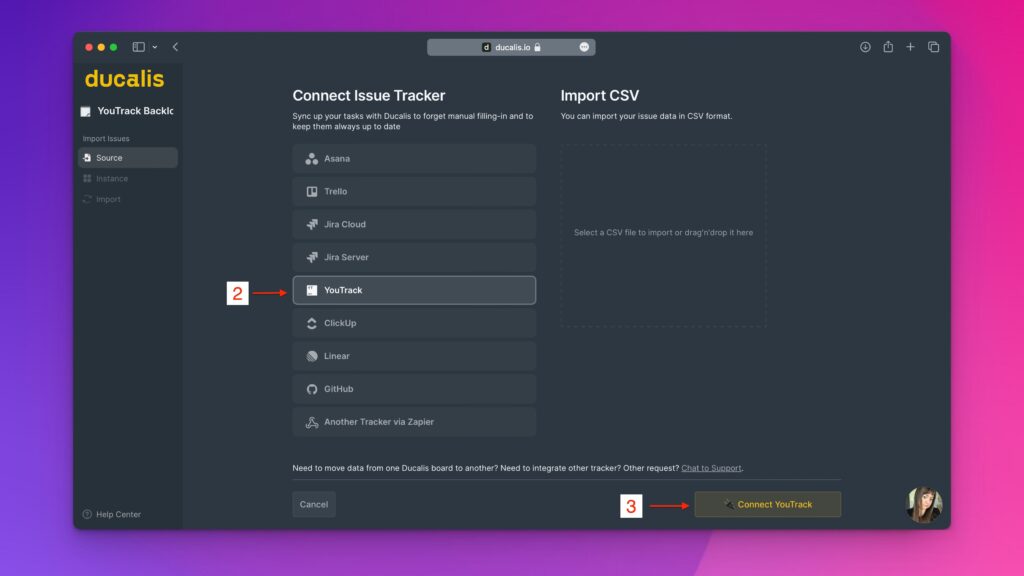Open the Safari tab overview control
Image resolution: width=1024 pixels, height=576 pixels.
coord(933,46)
